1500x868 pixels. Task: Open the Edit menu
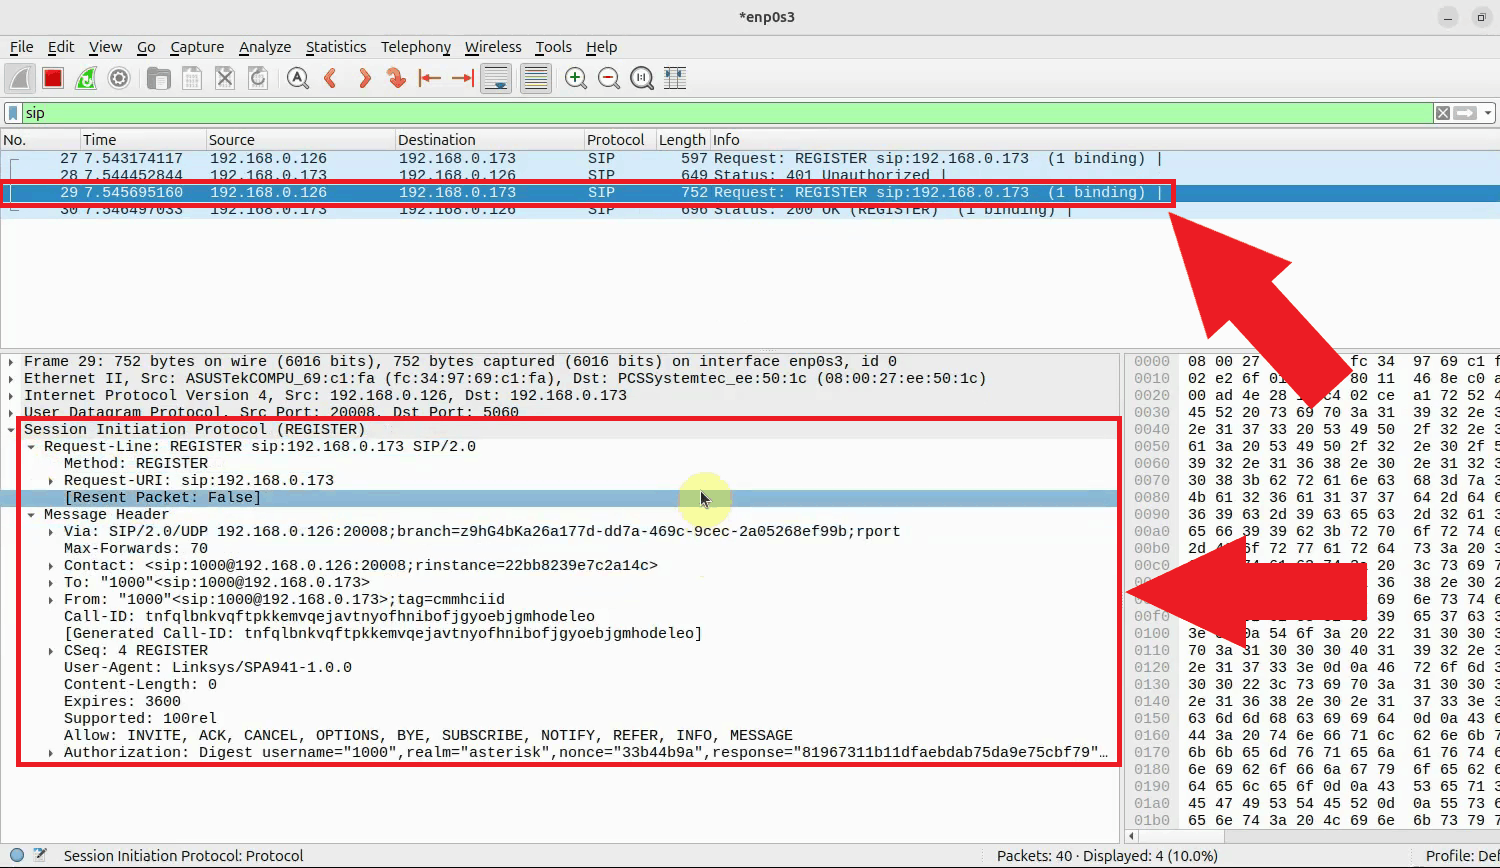61,47
